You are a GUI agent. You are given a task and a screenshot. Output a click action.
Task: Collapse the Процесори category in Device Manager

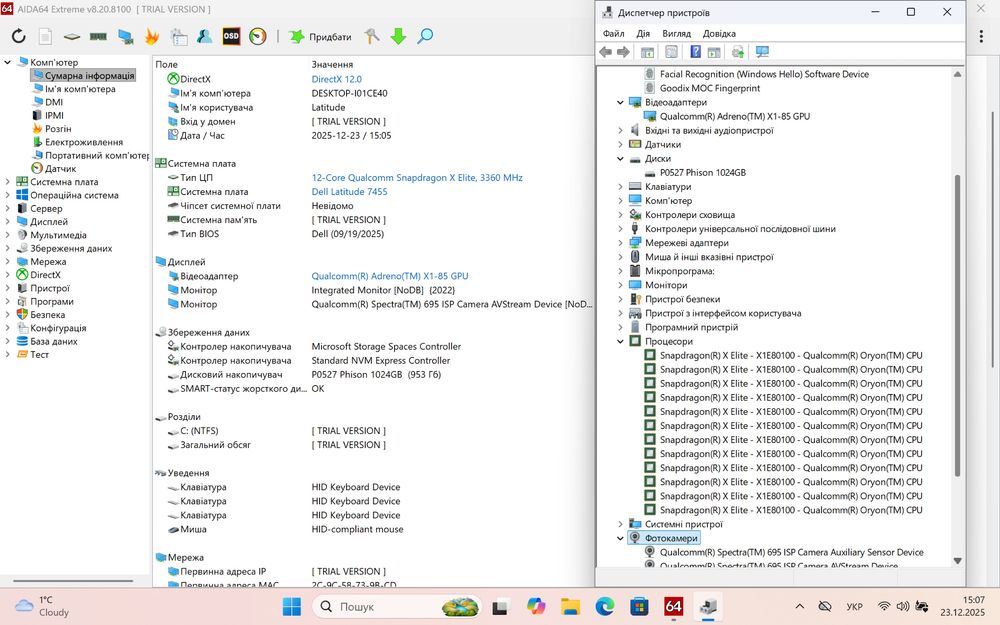click(x=620, y=341)
